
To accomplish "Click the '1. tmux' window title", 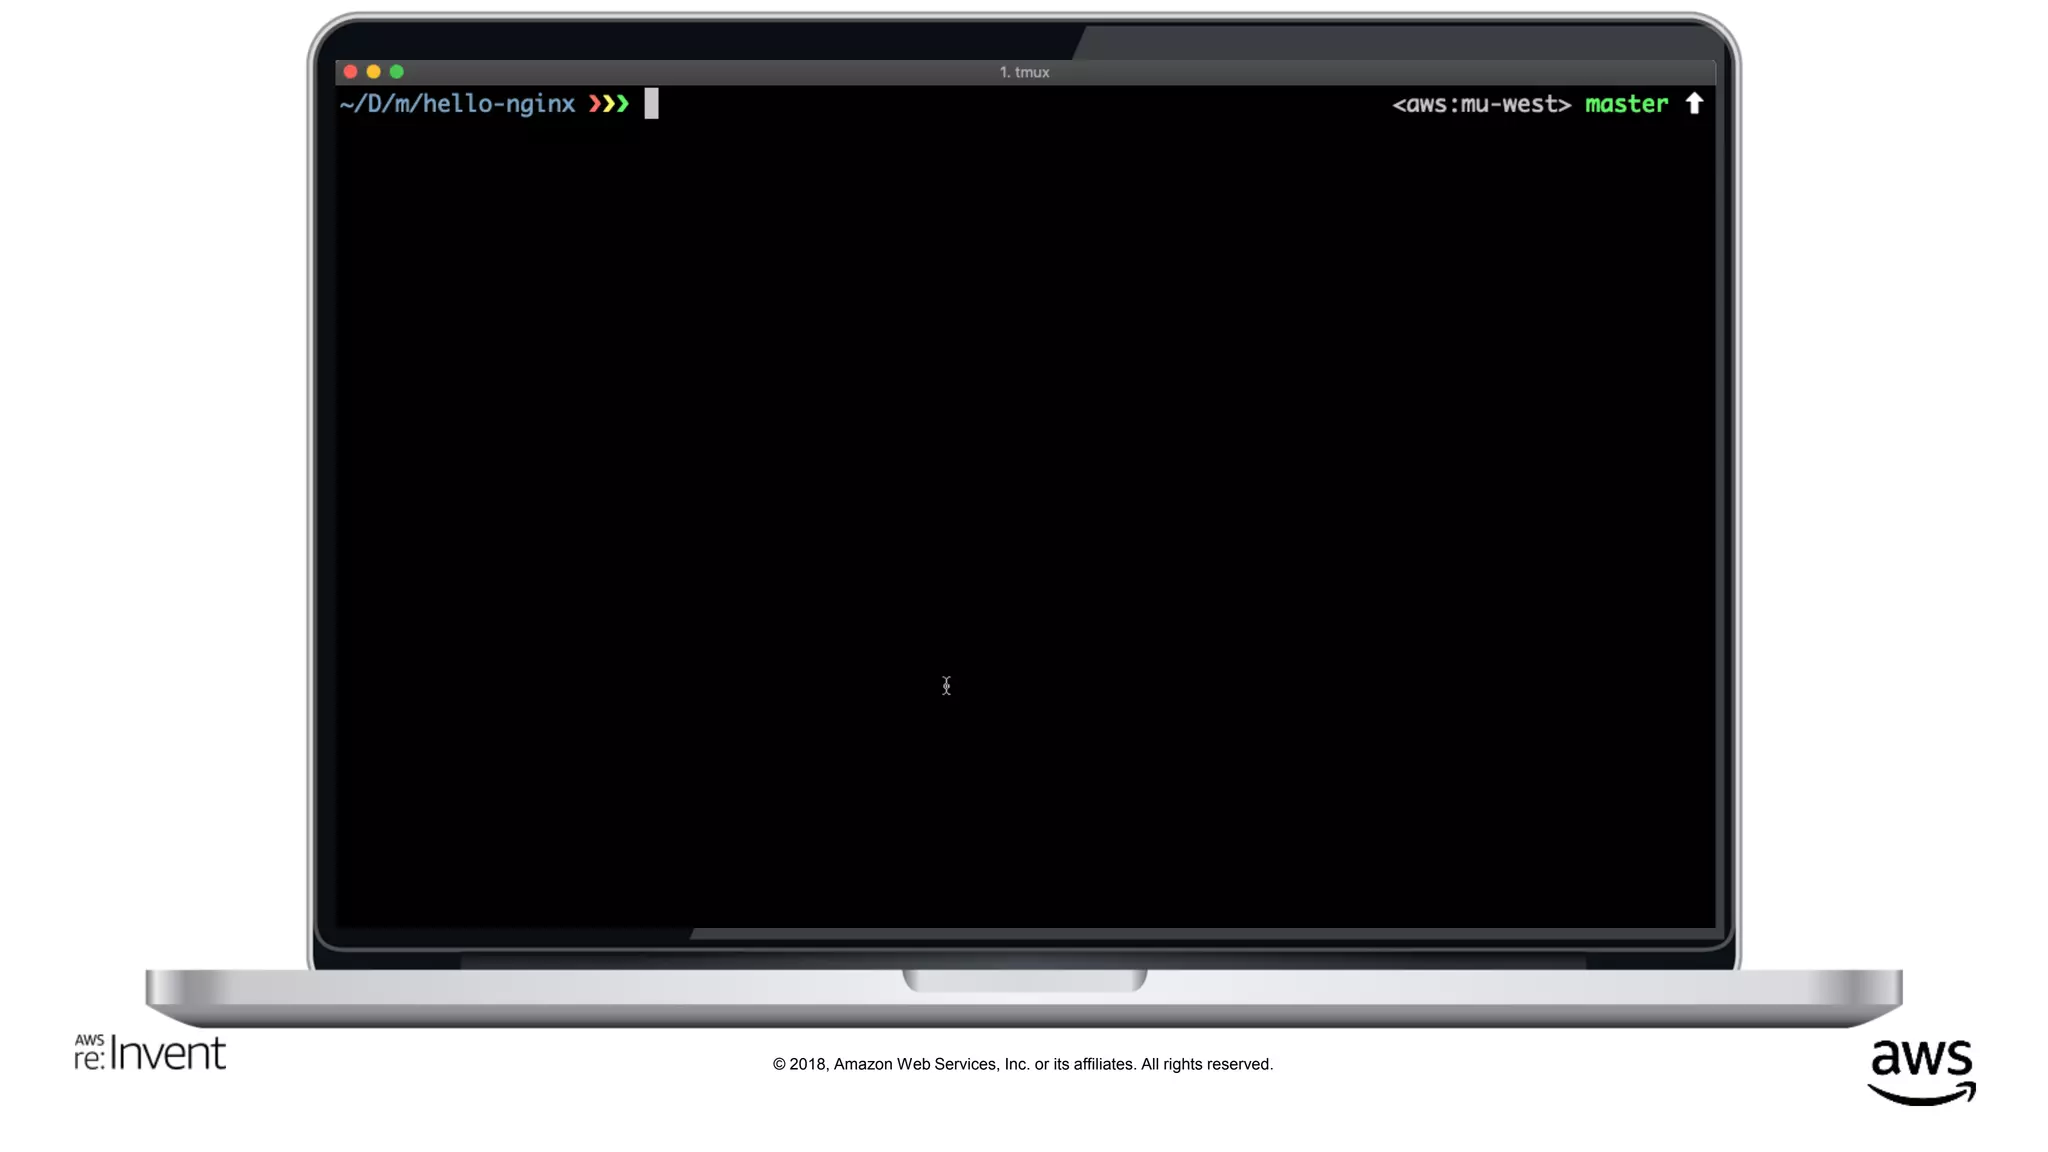I will click(1024, 72).
